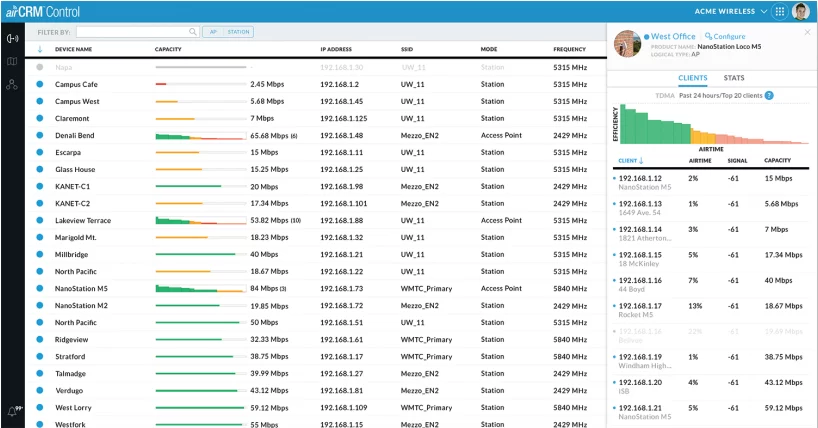Click the efficiency airtime chart
Viewport: 818px width, 428px height.
[714, 124]
